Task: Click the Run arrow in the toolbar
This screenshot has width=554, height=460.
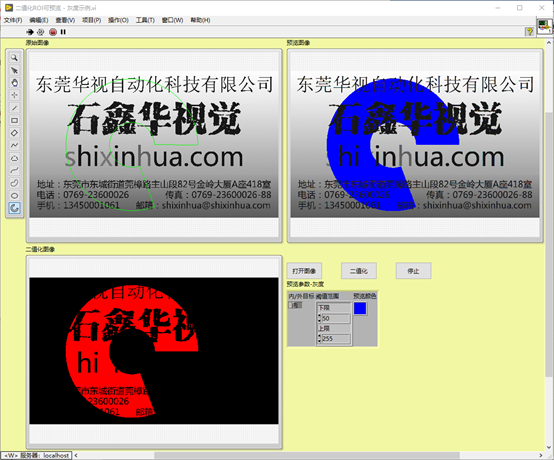Action: coord(30,32)
